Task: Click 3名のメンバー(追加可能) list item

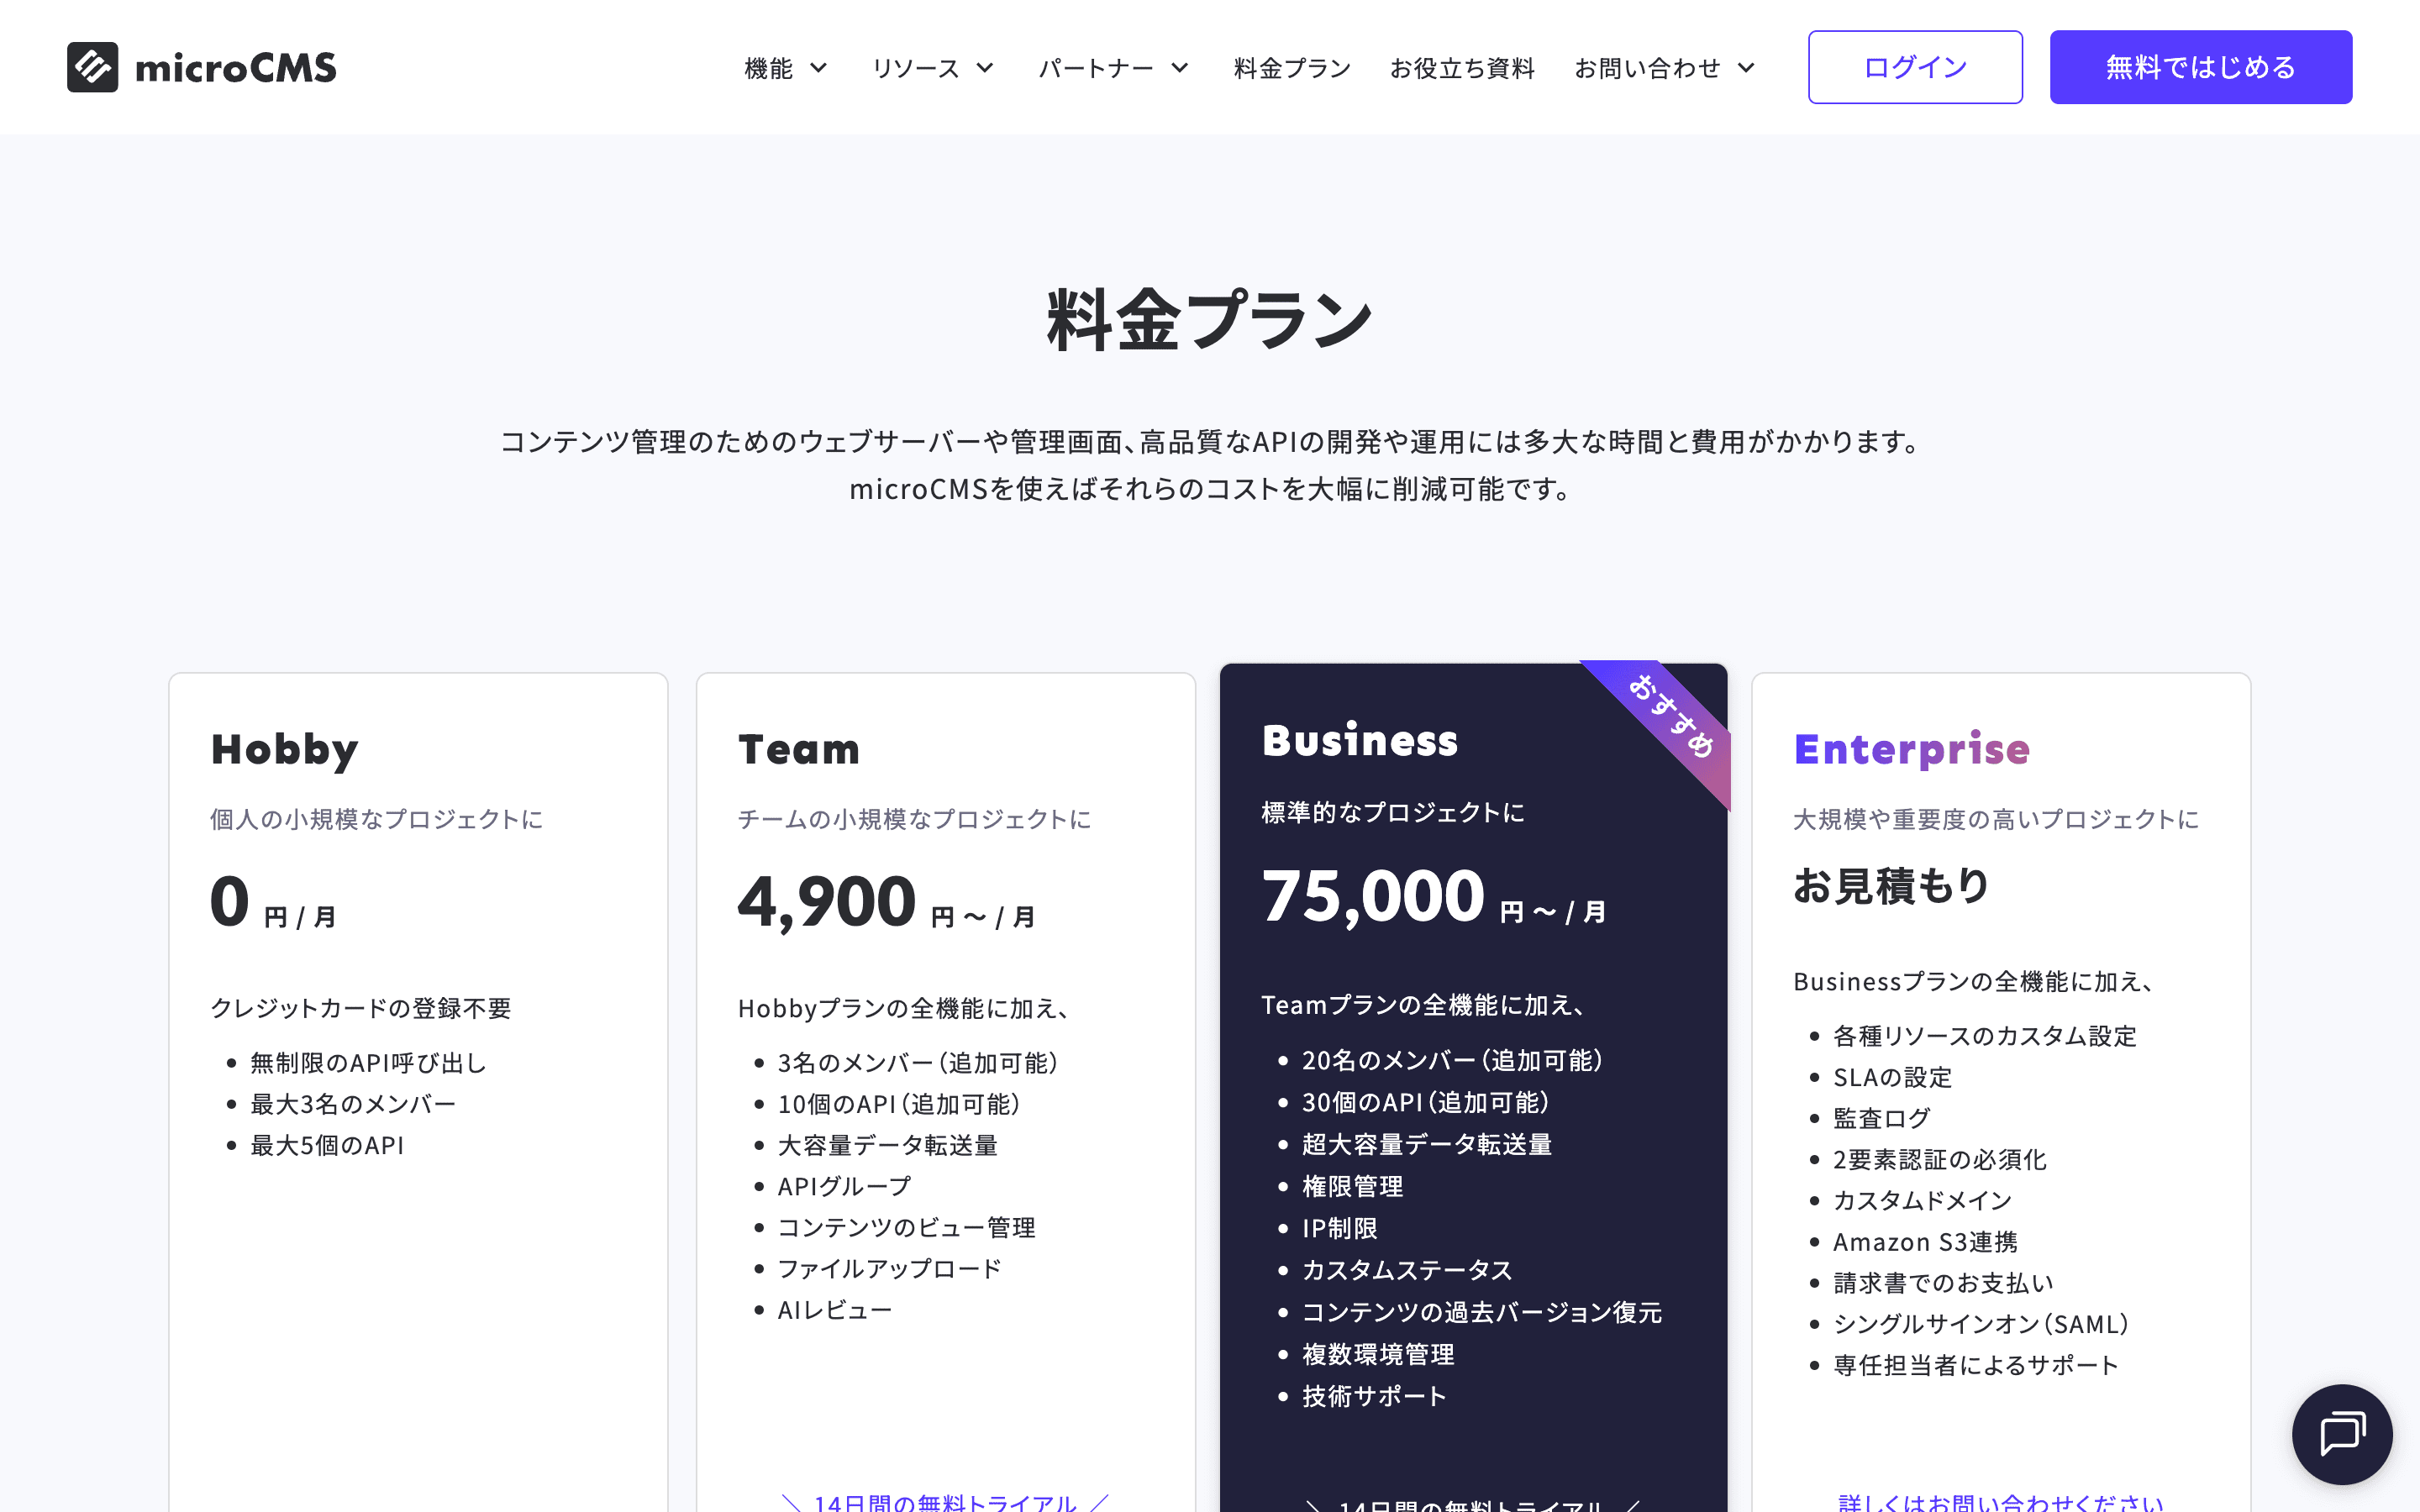Action: point(918,1063)
